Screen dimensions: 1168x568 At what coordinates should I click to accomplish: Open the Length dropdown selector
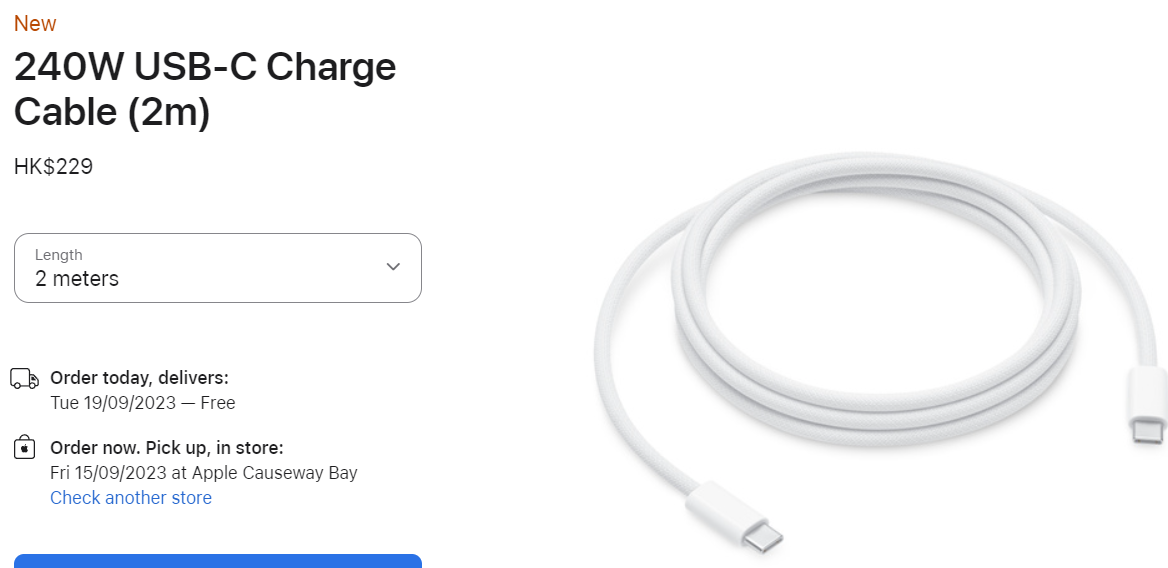(x=218, y=268)
